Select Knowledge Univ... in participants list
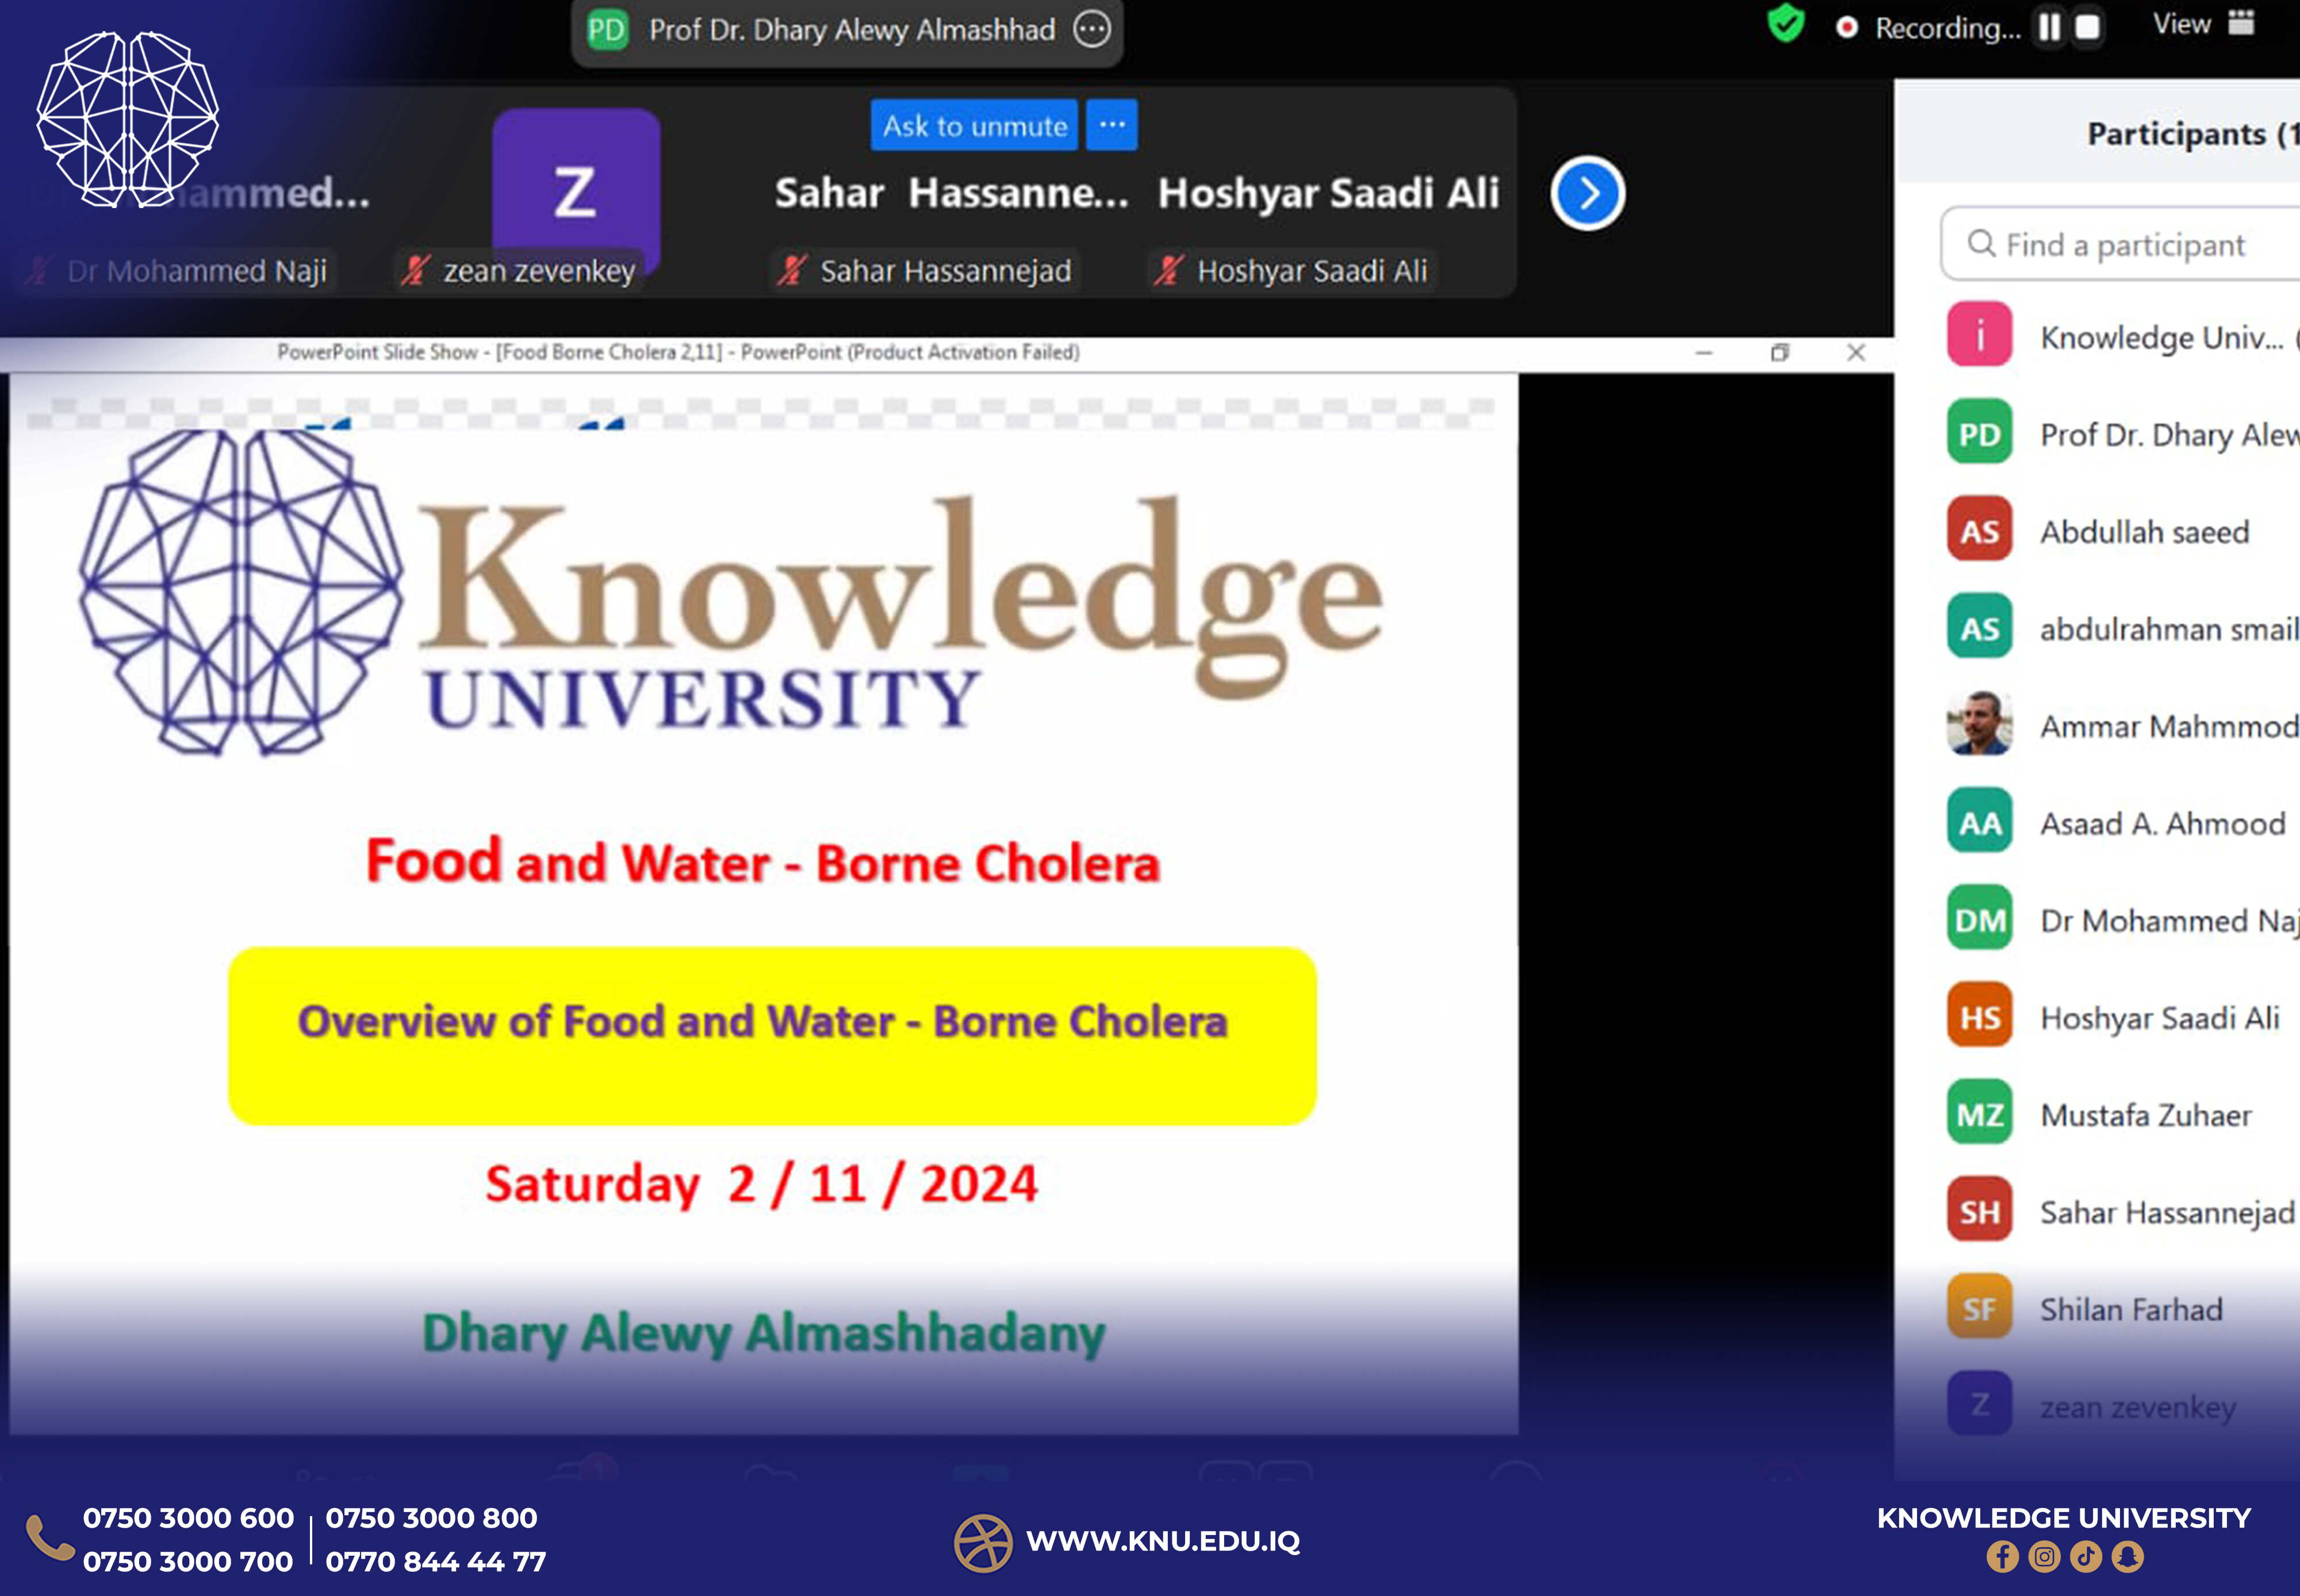This screenshot has height=1596, width=2300. (2122, 337)
